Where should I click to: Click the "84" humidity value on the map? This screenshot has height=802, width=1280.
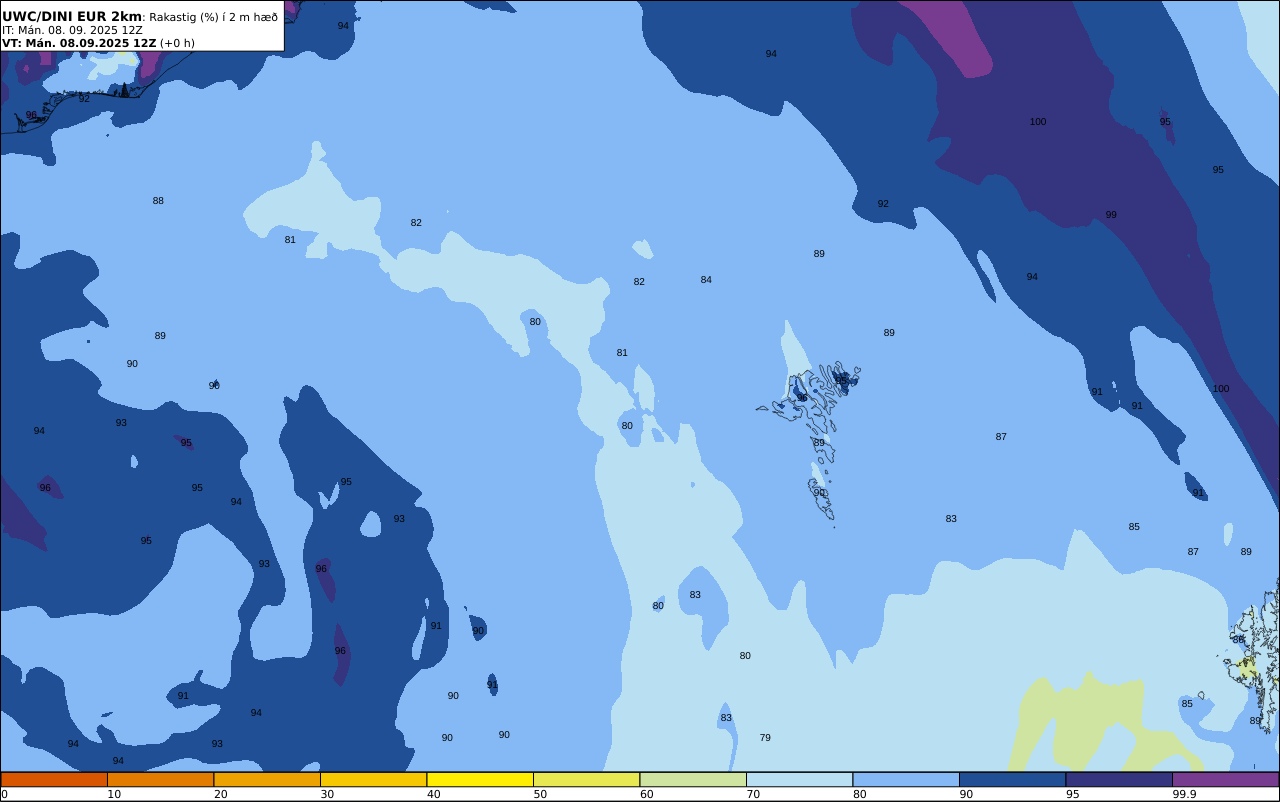pyautogui.click(x=706, y=280)
